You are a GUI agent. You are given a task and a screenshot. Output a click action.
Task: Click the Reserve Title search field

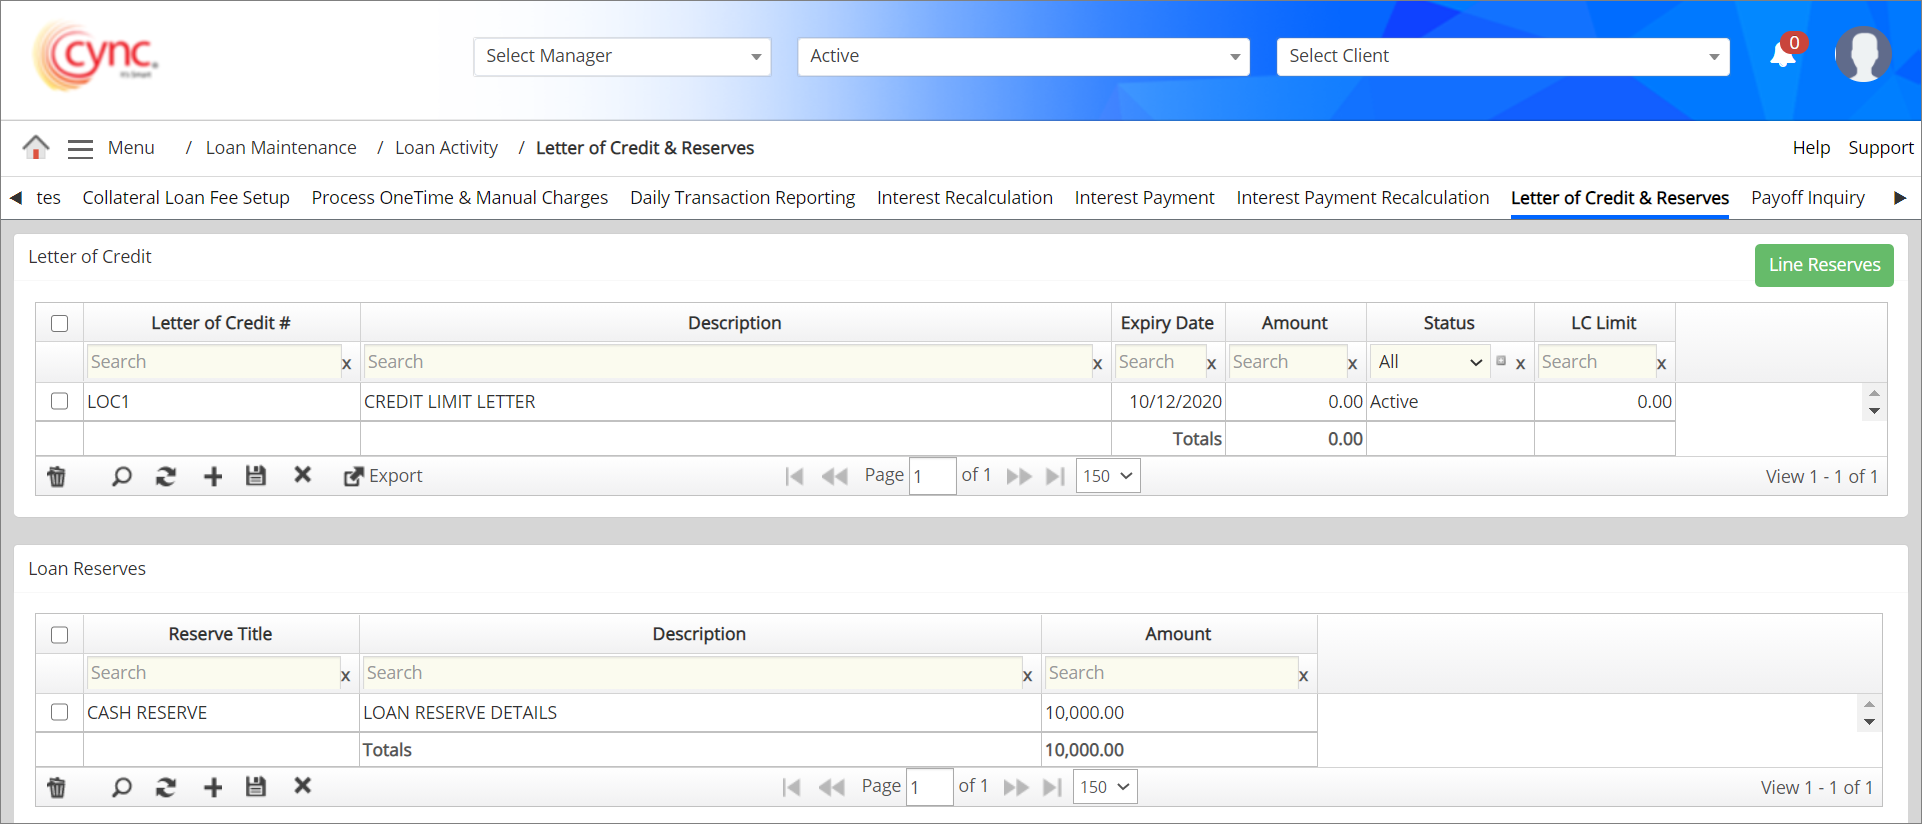click(x=213, y=673)
